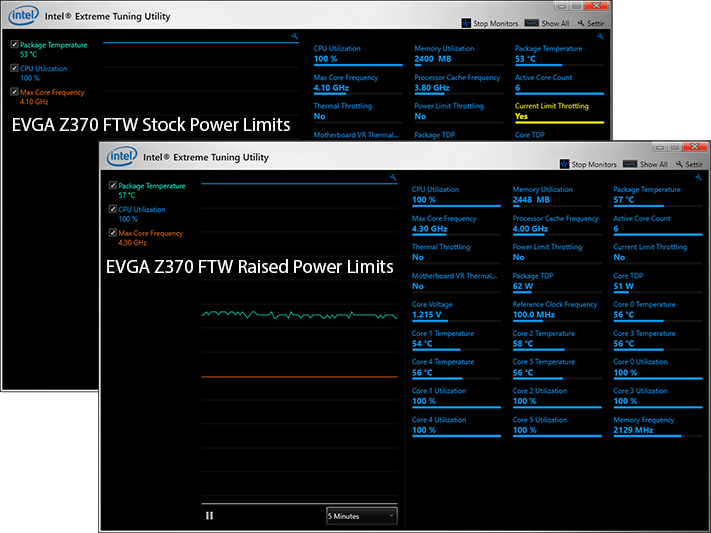Click graph wrench icon in front window

(393, 177)
